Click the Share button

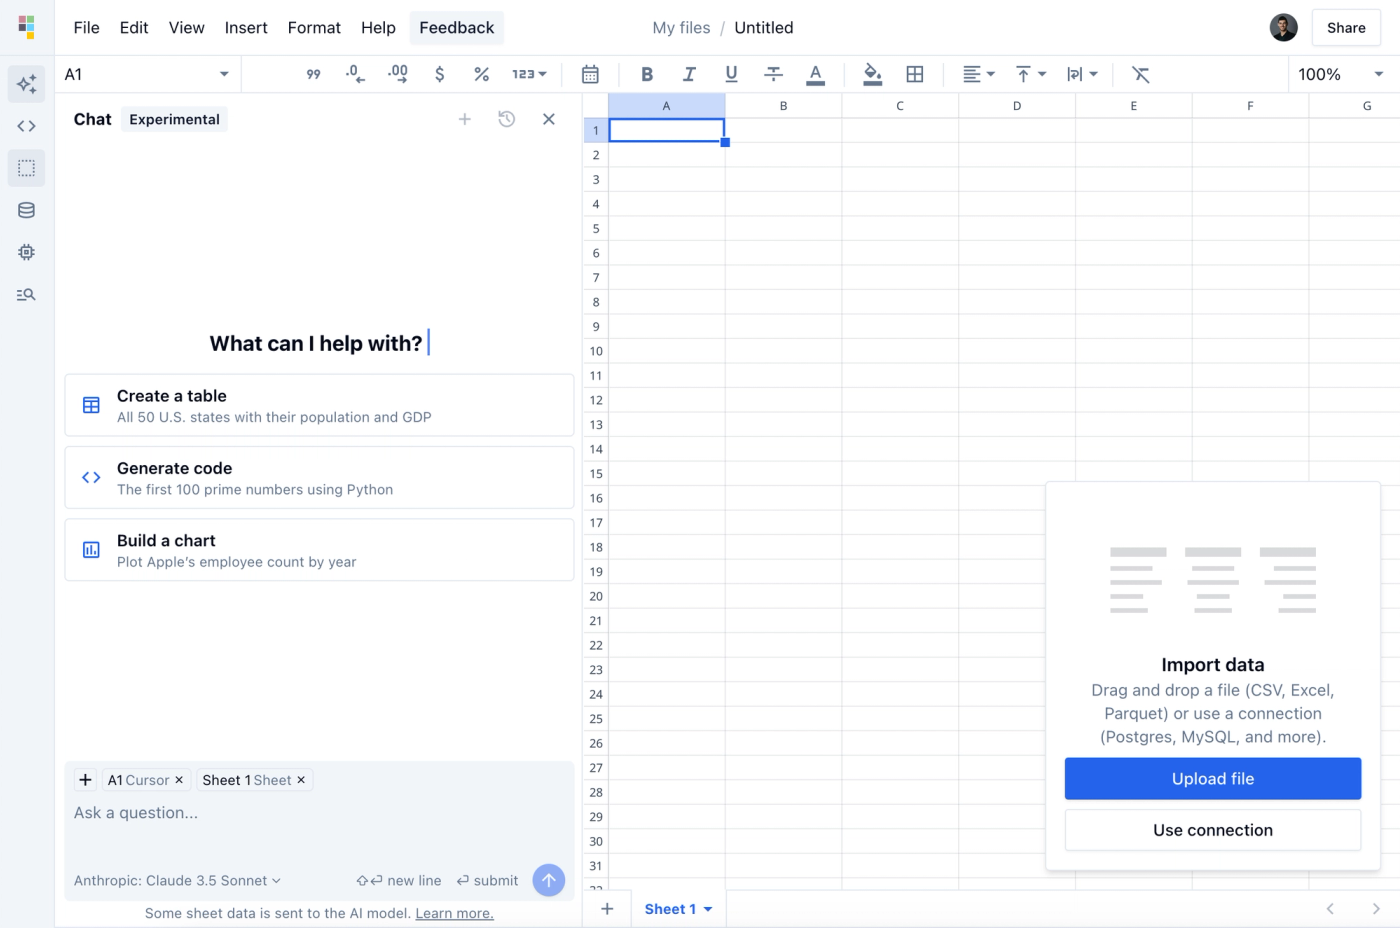(1346, 28)
